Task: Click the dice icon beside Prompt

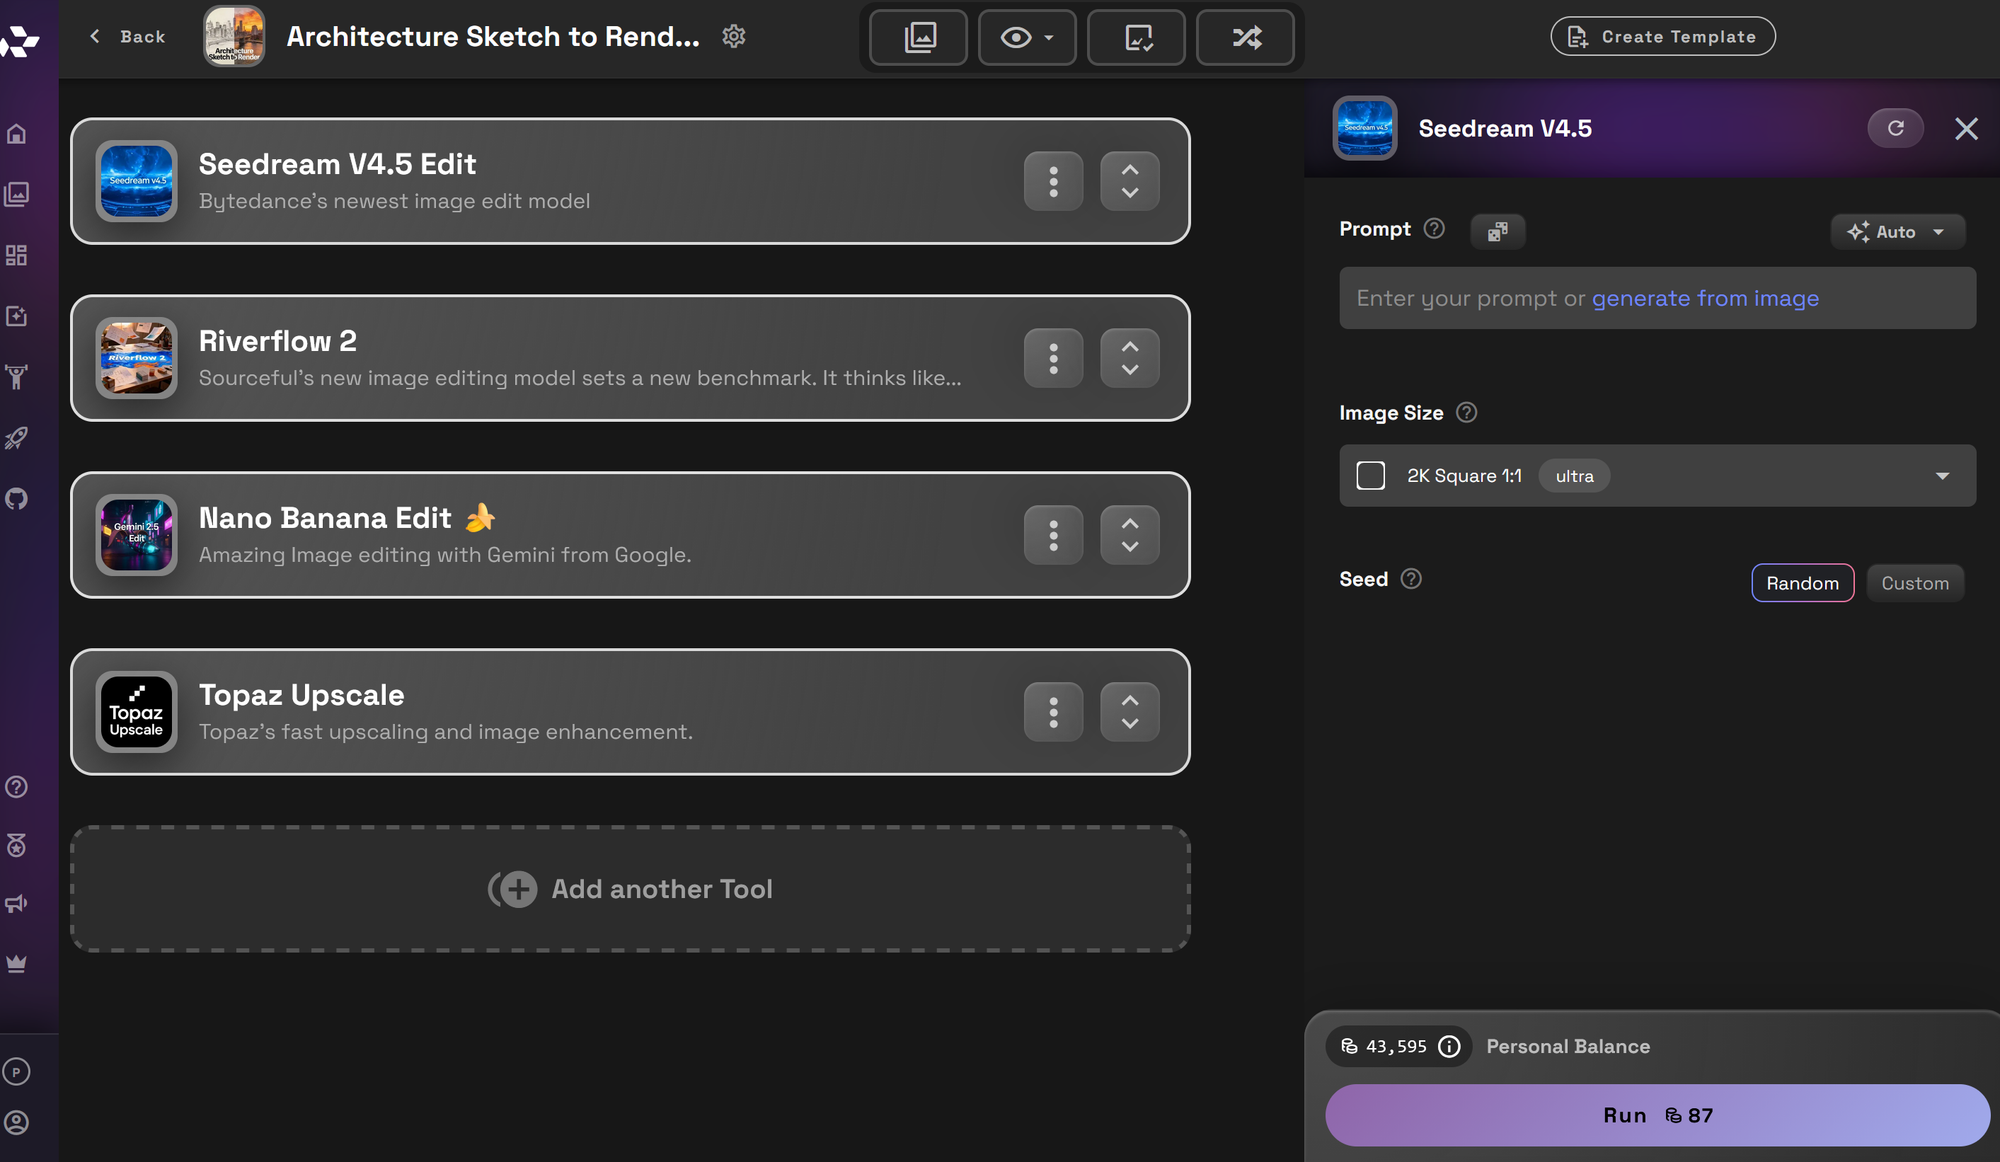Action: point(1497,232)
